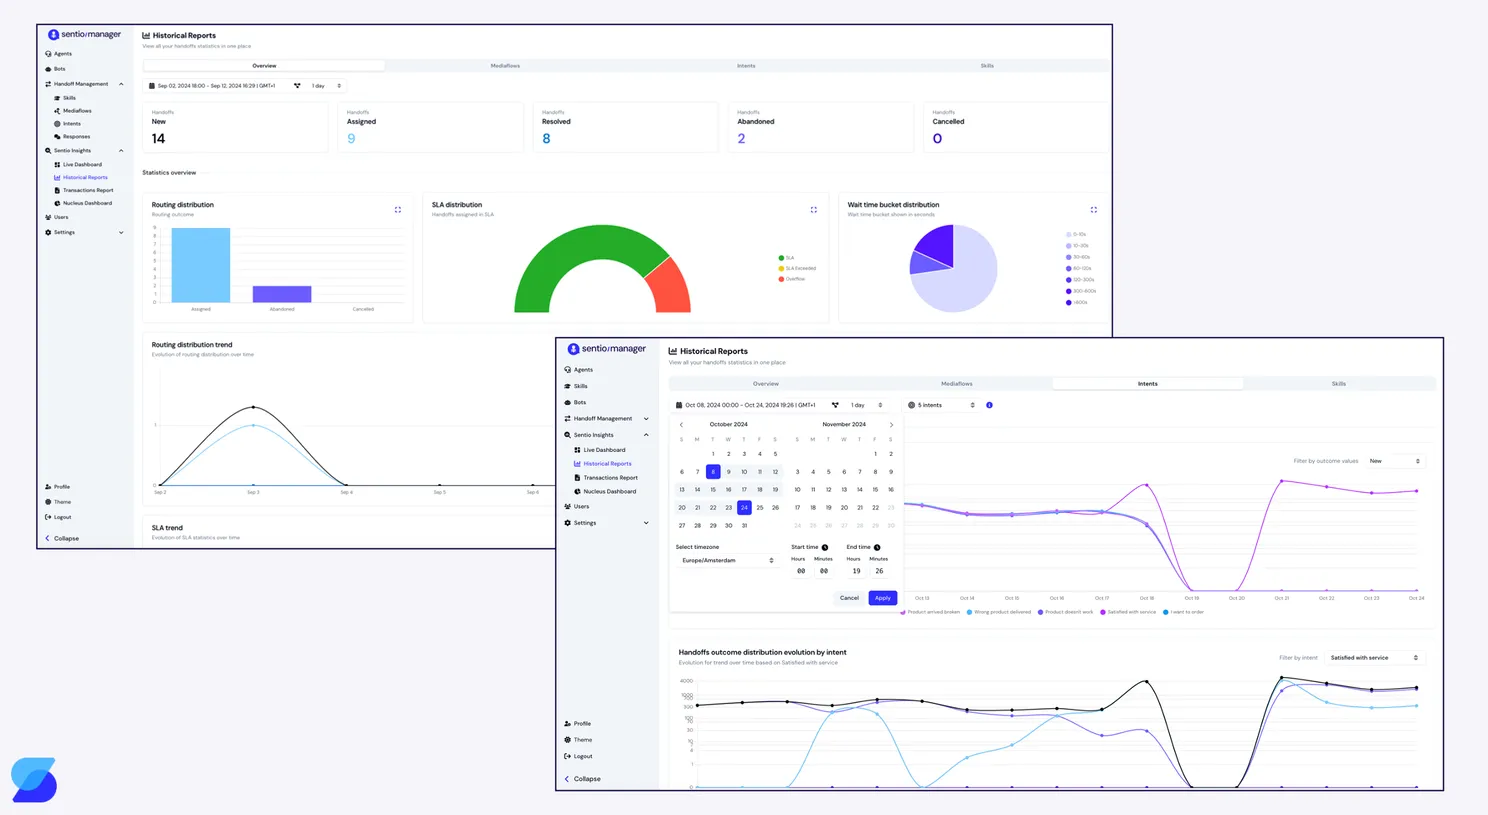Switch to Skills tab in the front window

tap(1338, 384)
